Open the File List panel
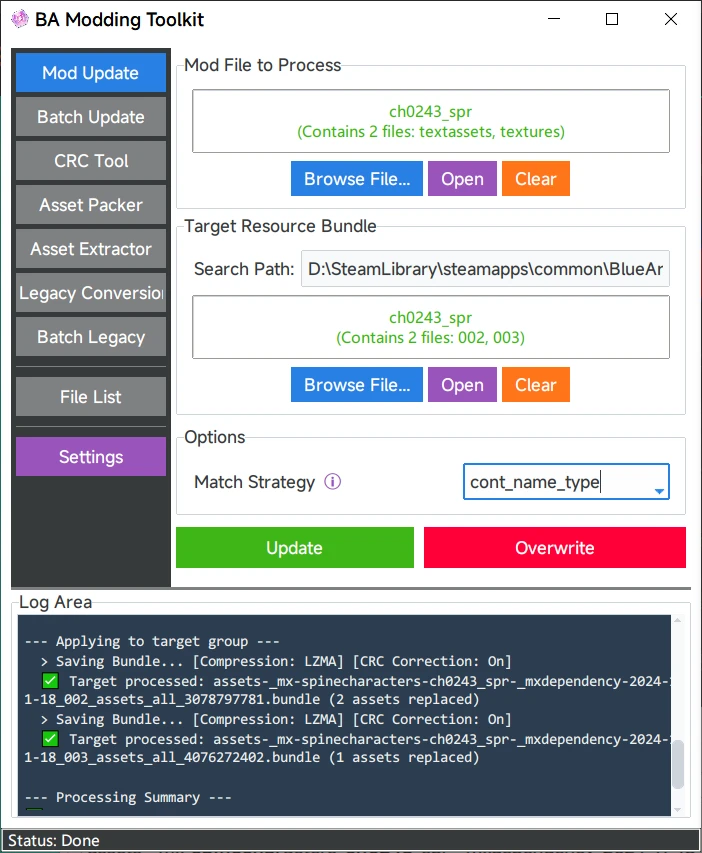Image resolution: width=702 pixels, height=853 pixels. pos(91,397)
